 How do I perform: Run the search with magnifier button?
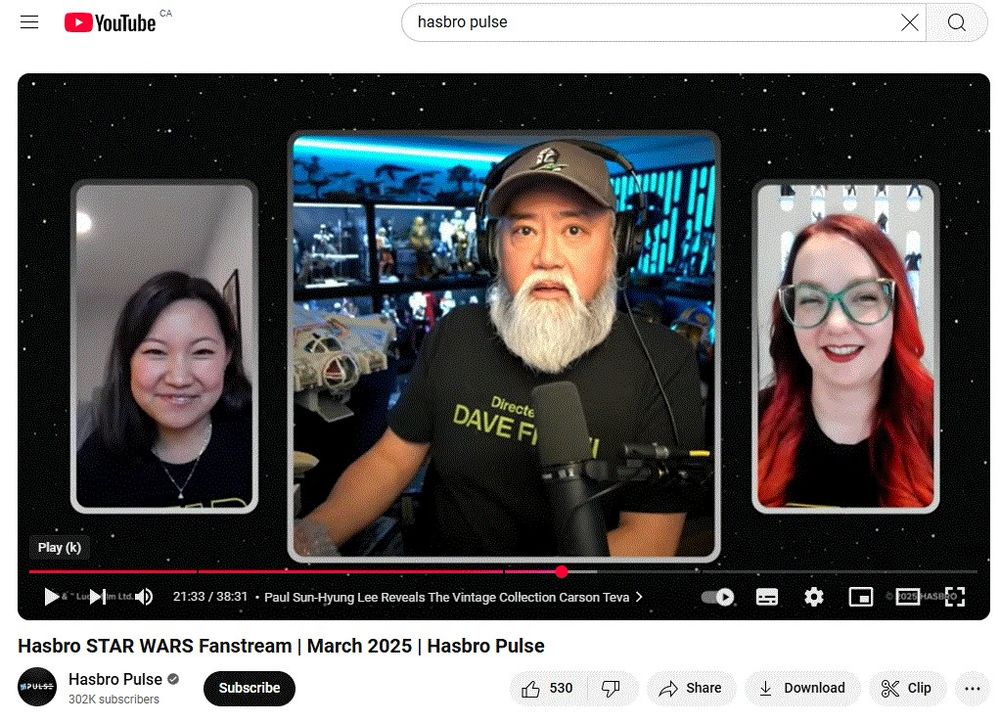click(956, 22)
